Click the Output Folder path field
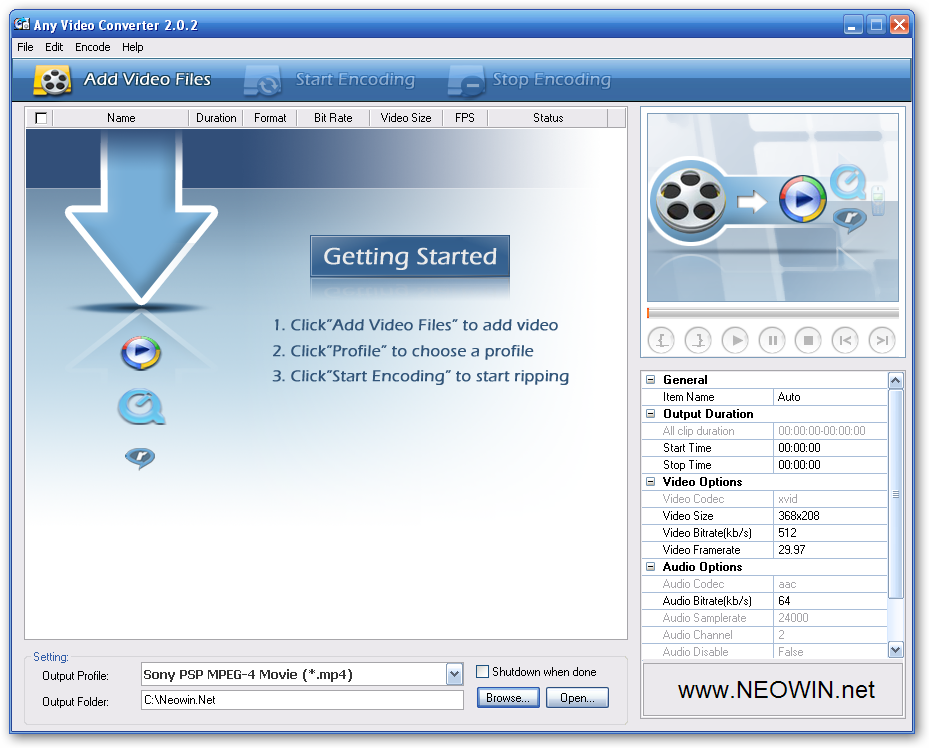The width and height of the screenshot is (929, 748). 302,700
